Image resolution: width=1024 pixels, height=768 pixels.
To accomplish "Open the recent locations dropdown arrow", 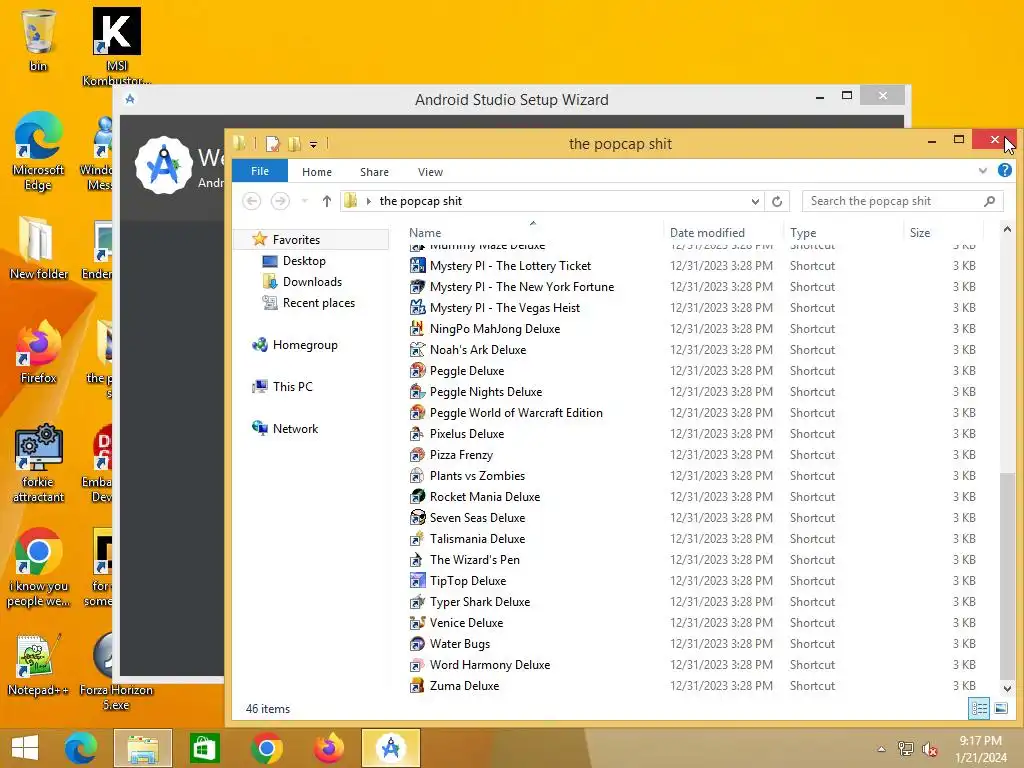I will pyautogui.click(x=304, y=201).
